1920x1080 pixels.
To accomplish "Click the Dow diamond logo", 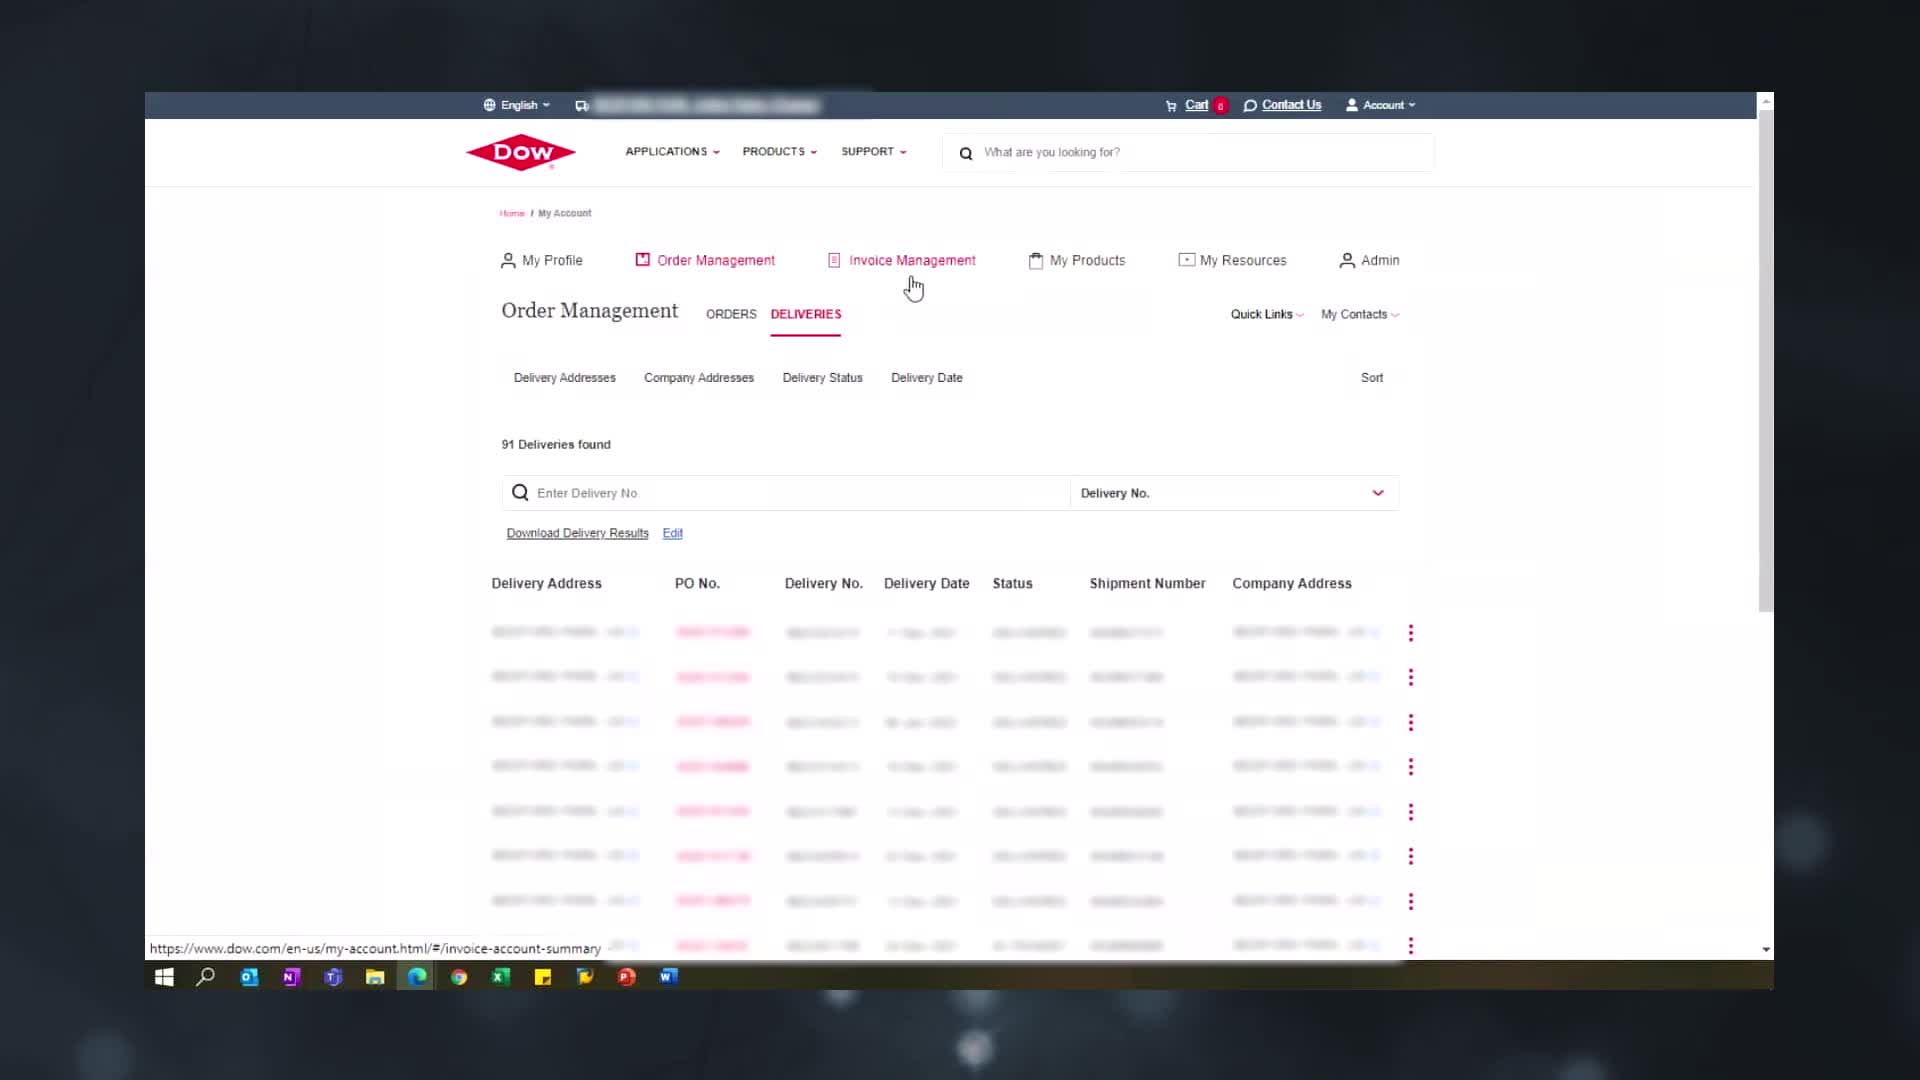I will tap(520, 152).
